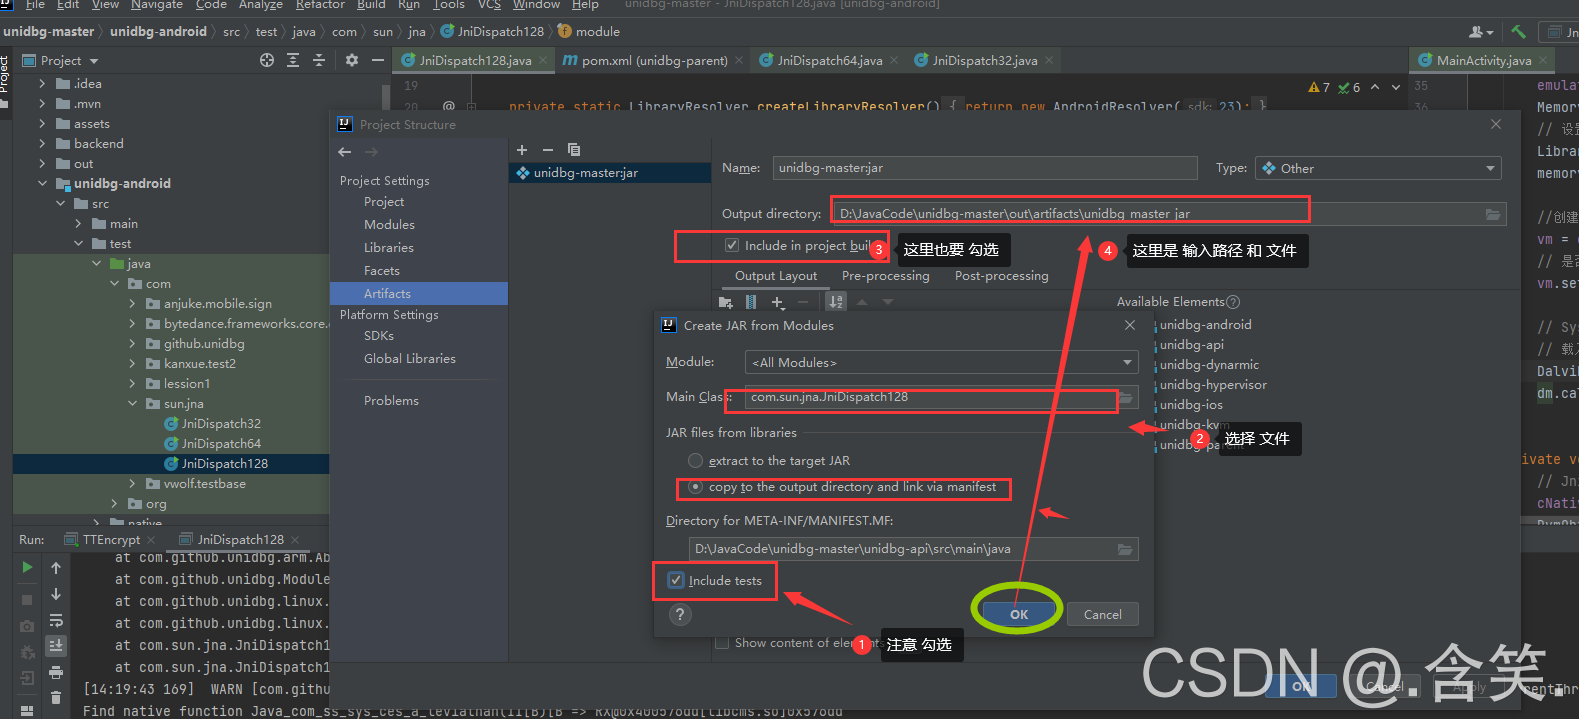The image size is (1579, 719).
Task: Click the Expand All icon in Project panel
Action: click(x=293, y=60)
